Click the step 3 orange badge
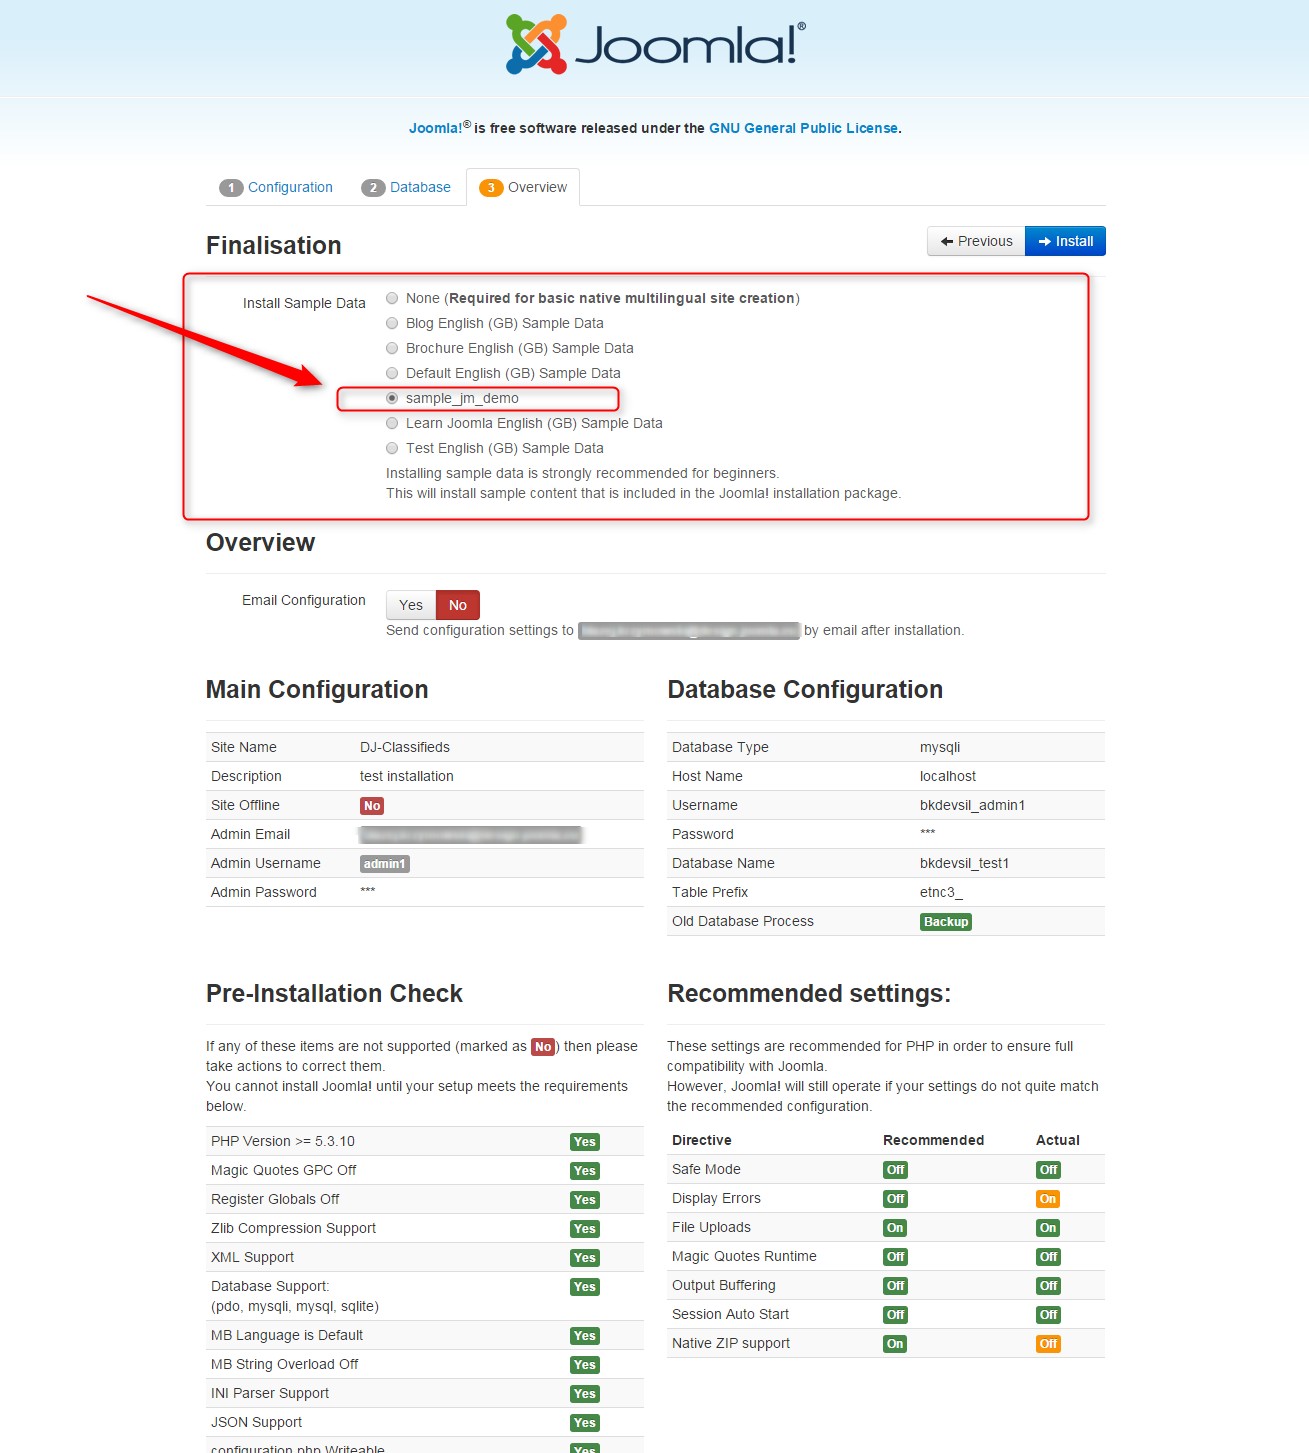Image resolution: width=1309 pixels, height=1453 pixels. [x=491, y=188]
